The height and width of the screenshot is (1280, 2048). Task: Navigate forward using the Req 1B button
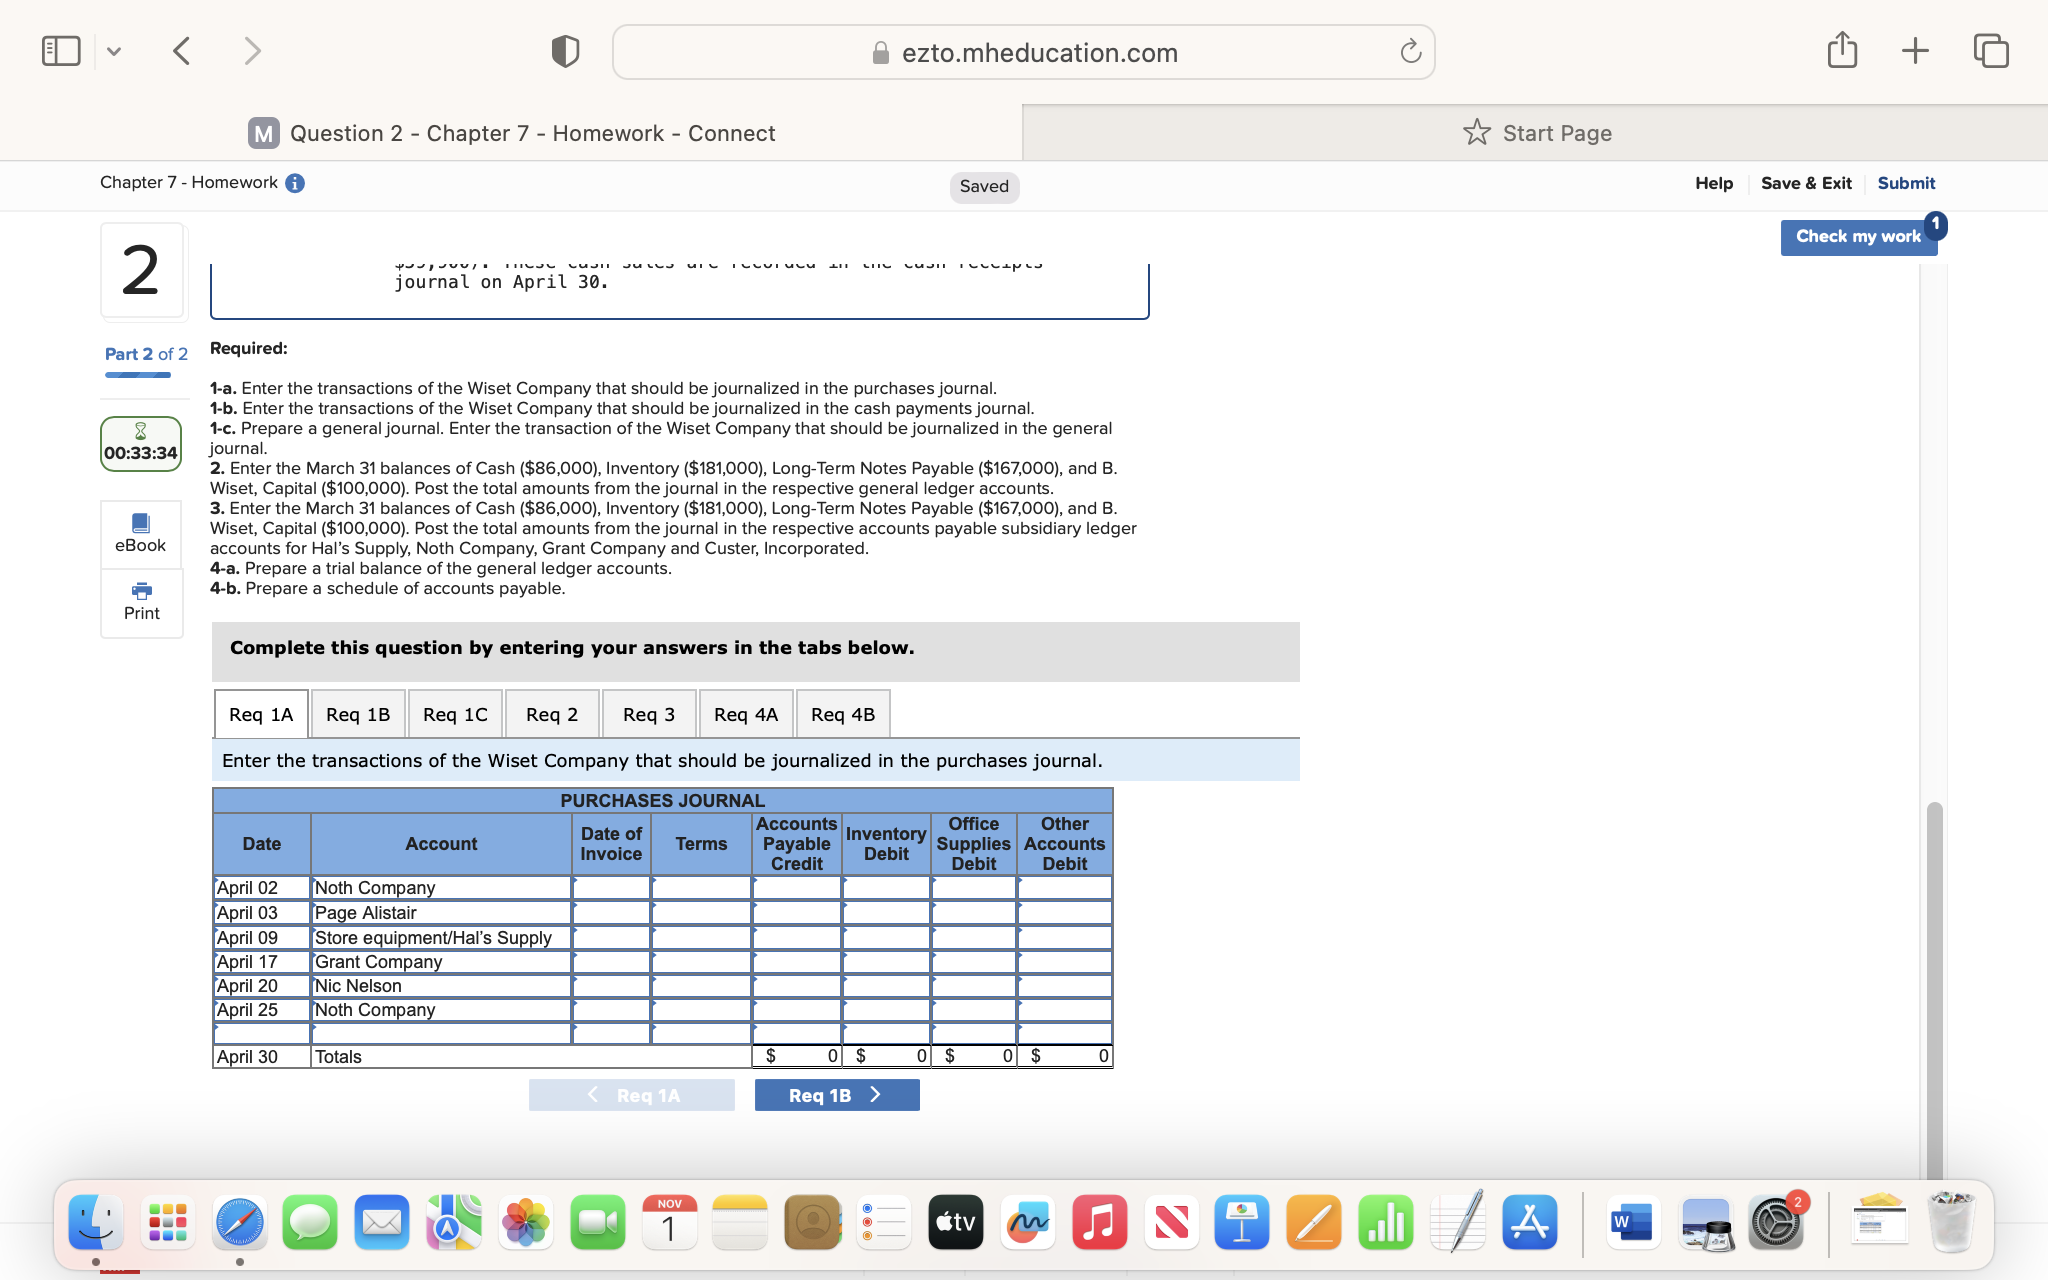pos(836,1094)
